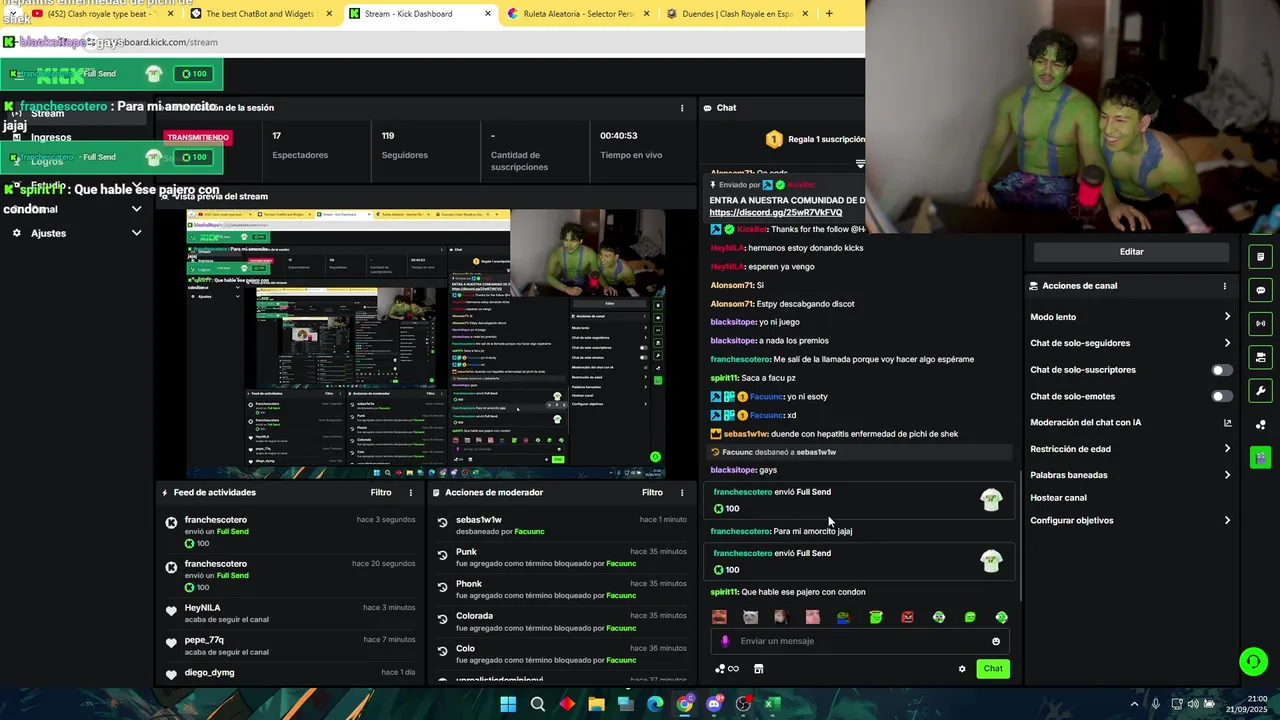Open Windows Start menu
Screen dimensions: 1280x720
point(508,704)
